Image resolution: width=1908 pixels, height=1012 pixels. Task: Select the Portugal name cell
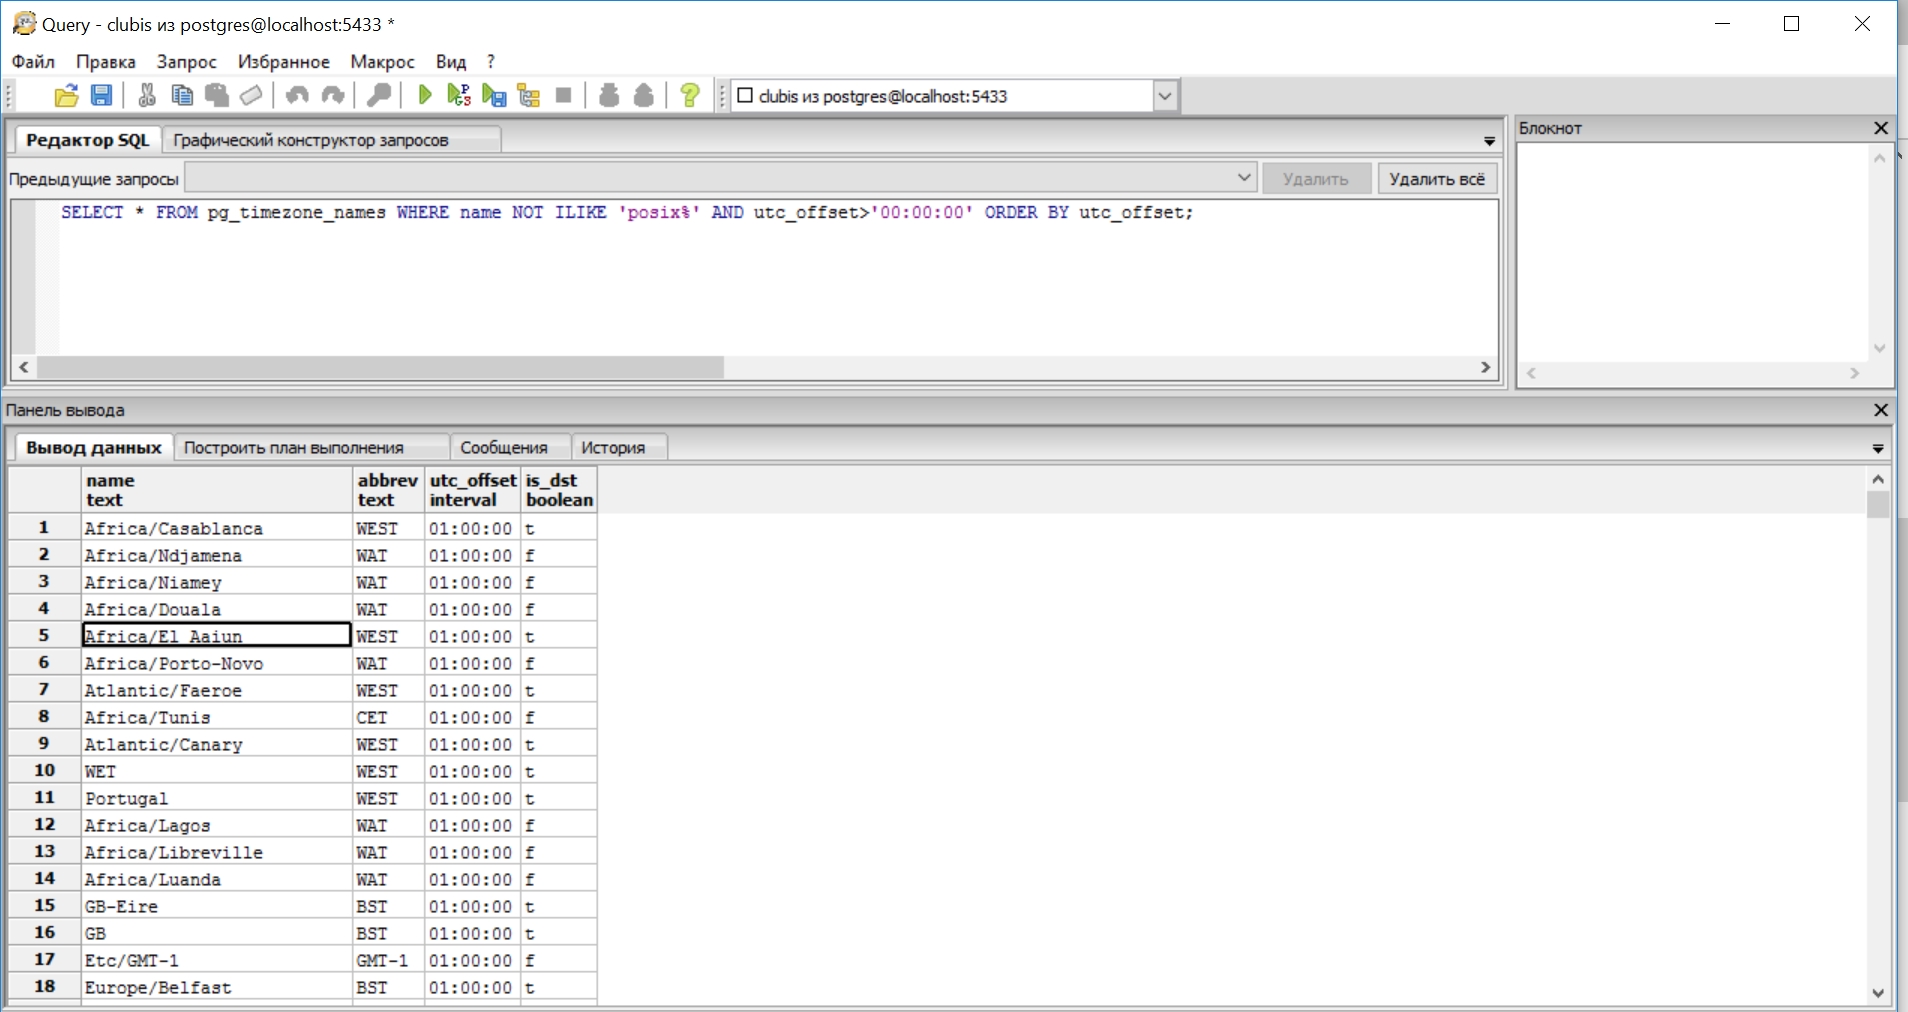217,798
